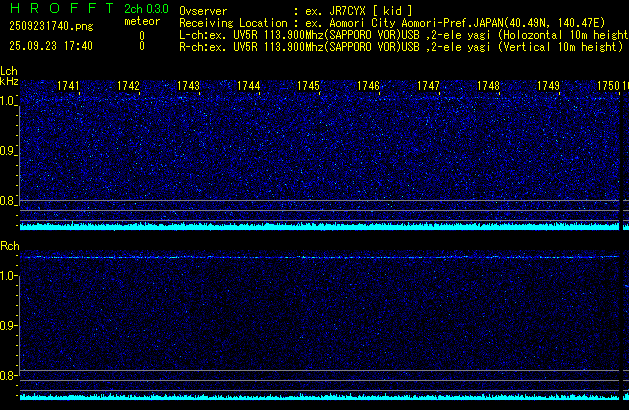Click the HROFFT title text
Screen dimensions: 629x410
[59, 9]
